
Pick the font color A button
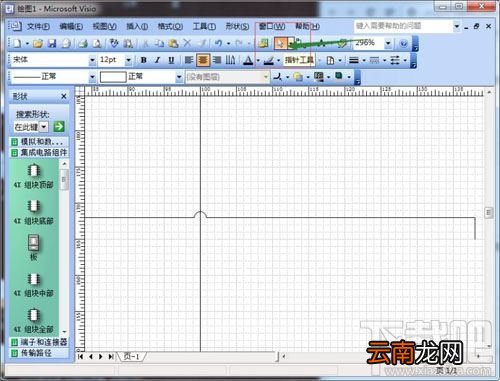[x=248, y=60]
